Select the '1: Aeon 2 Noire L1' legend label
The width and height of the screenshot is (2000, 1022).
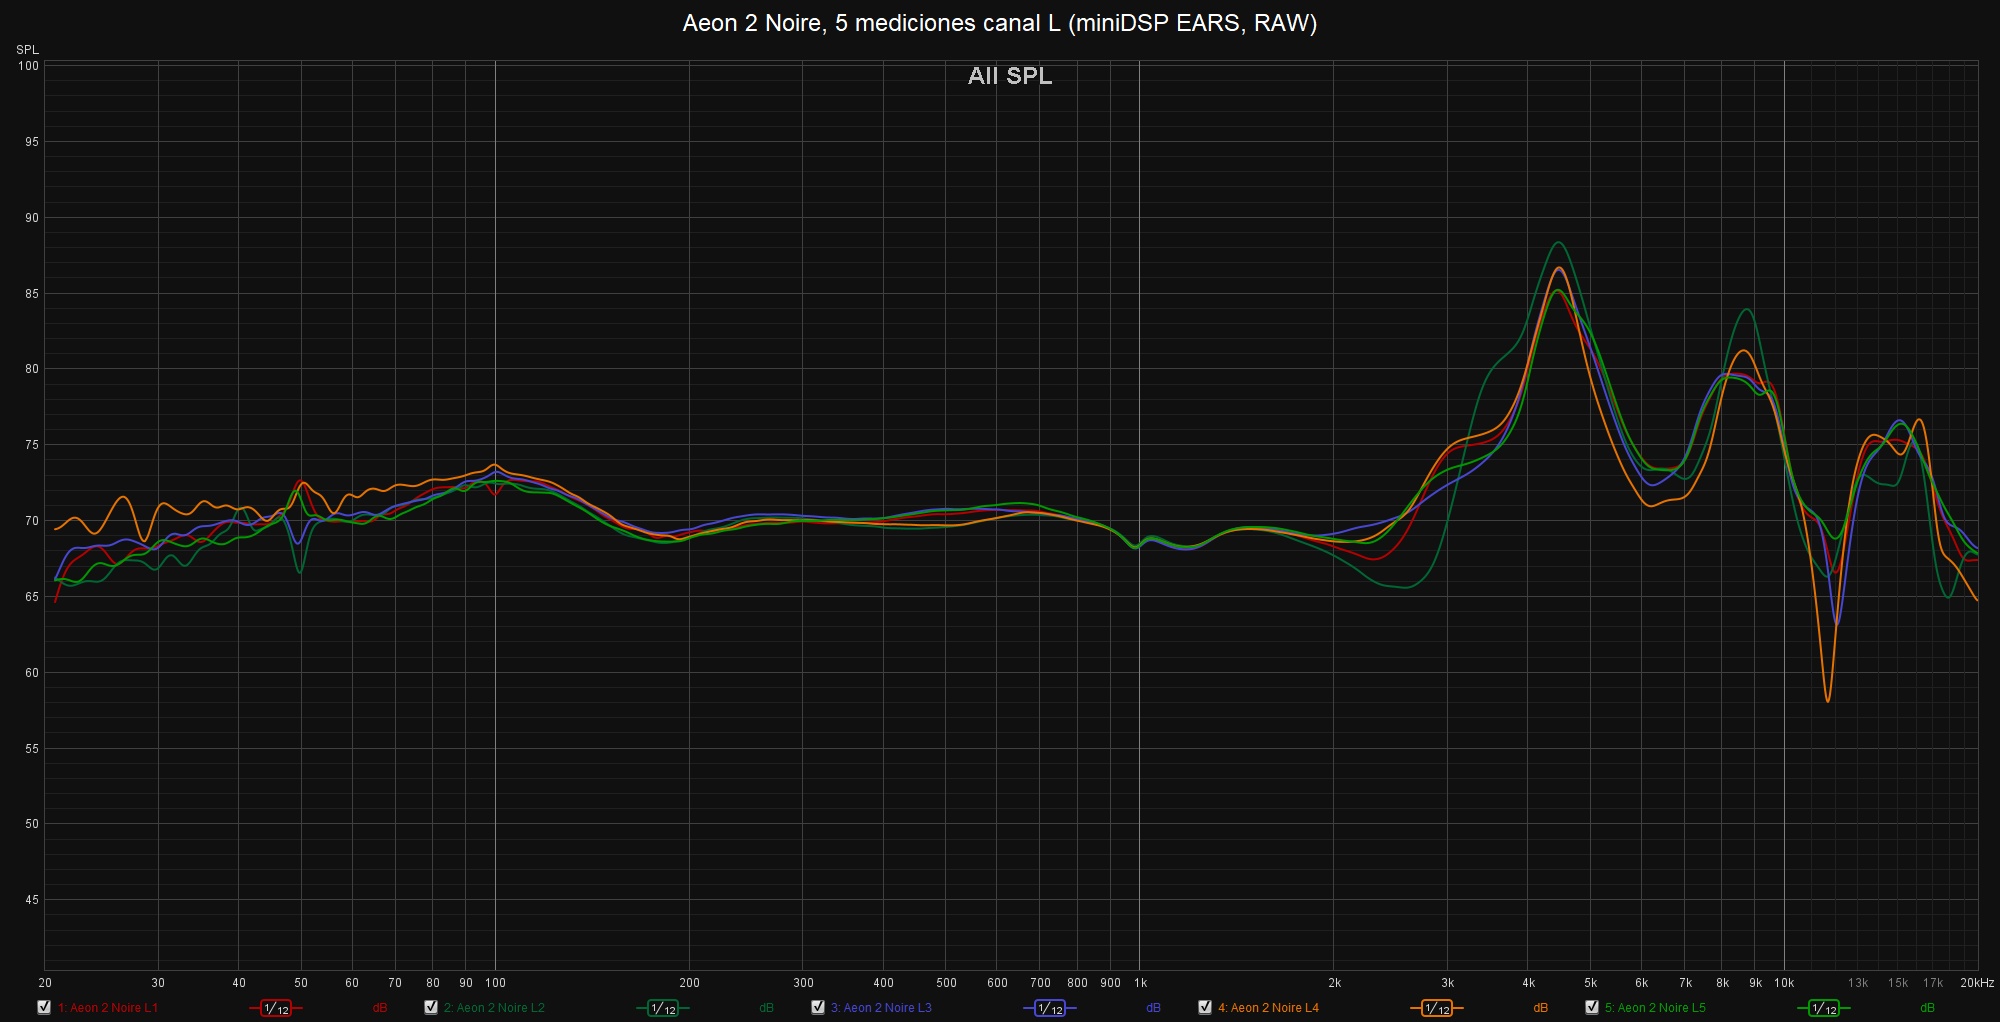click(108, 1008)
